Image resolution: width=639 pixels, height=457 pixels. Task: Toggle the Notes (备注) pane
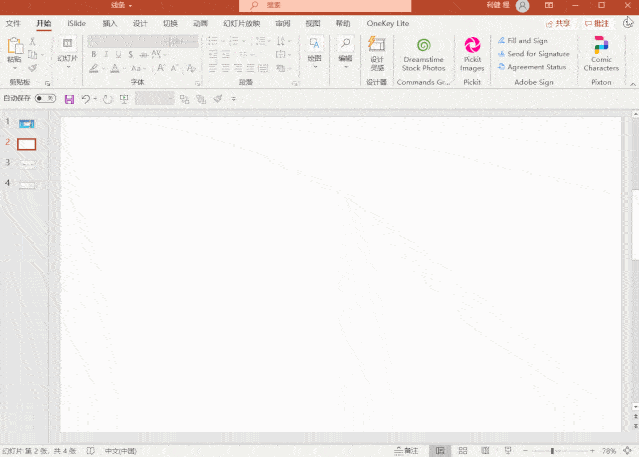click(406, 451)
